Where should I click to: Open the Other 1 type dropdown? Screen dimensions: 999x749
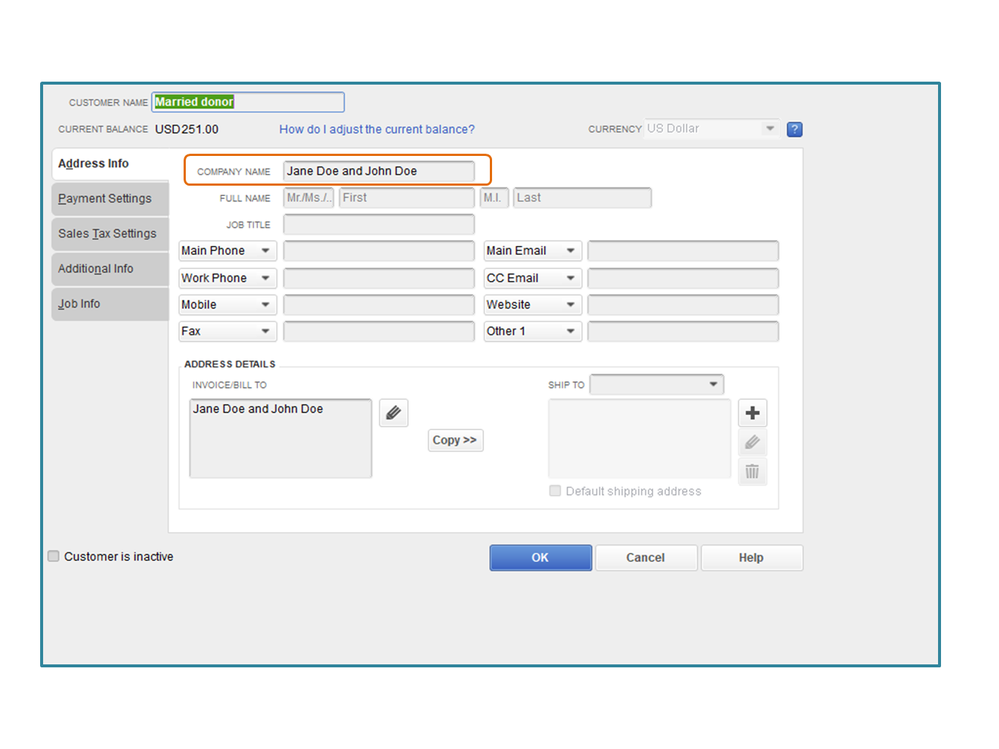tap(532, 331)
